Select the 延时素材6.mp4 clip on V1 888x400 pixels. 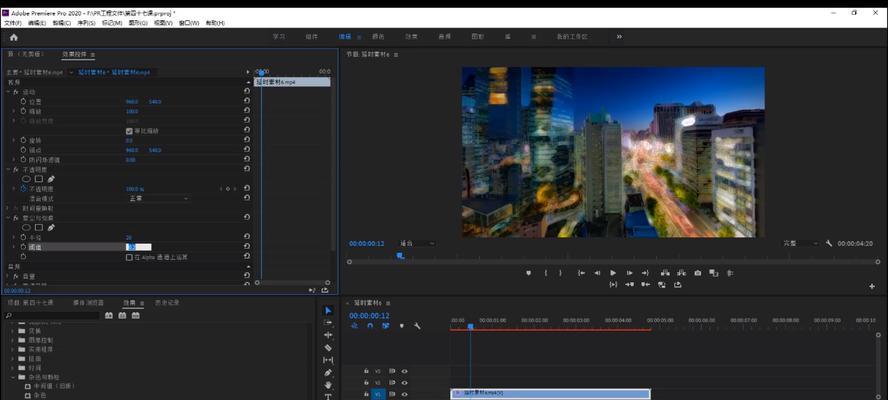tap(550, 393)
